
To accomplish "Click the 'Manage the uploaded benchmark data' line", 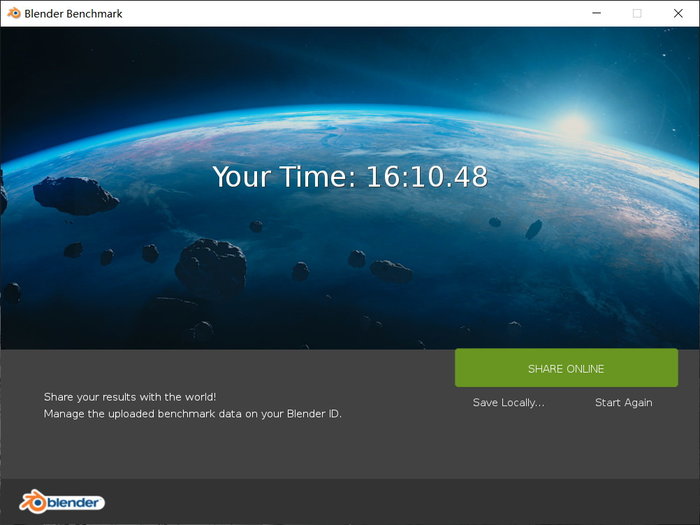I will click(192, 413).
